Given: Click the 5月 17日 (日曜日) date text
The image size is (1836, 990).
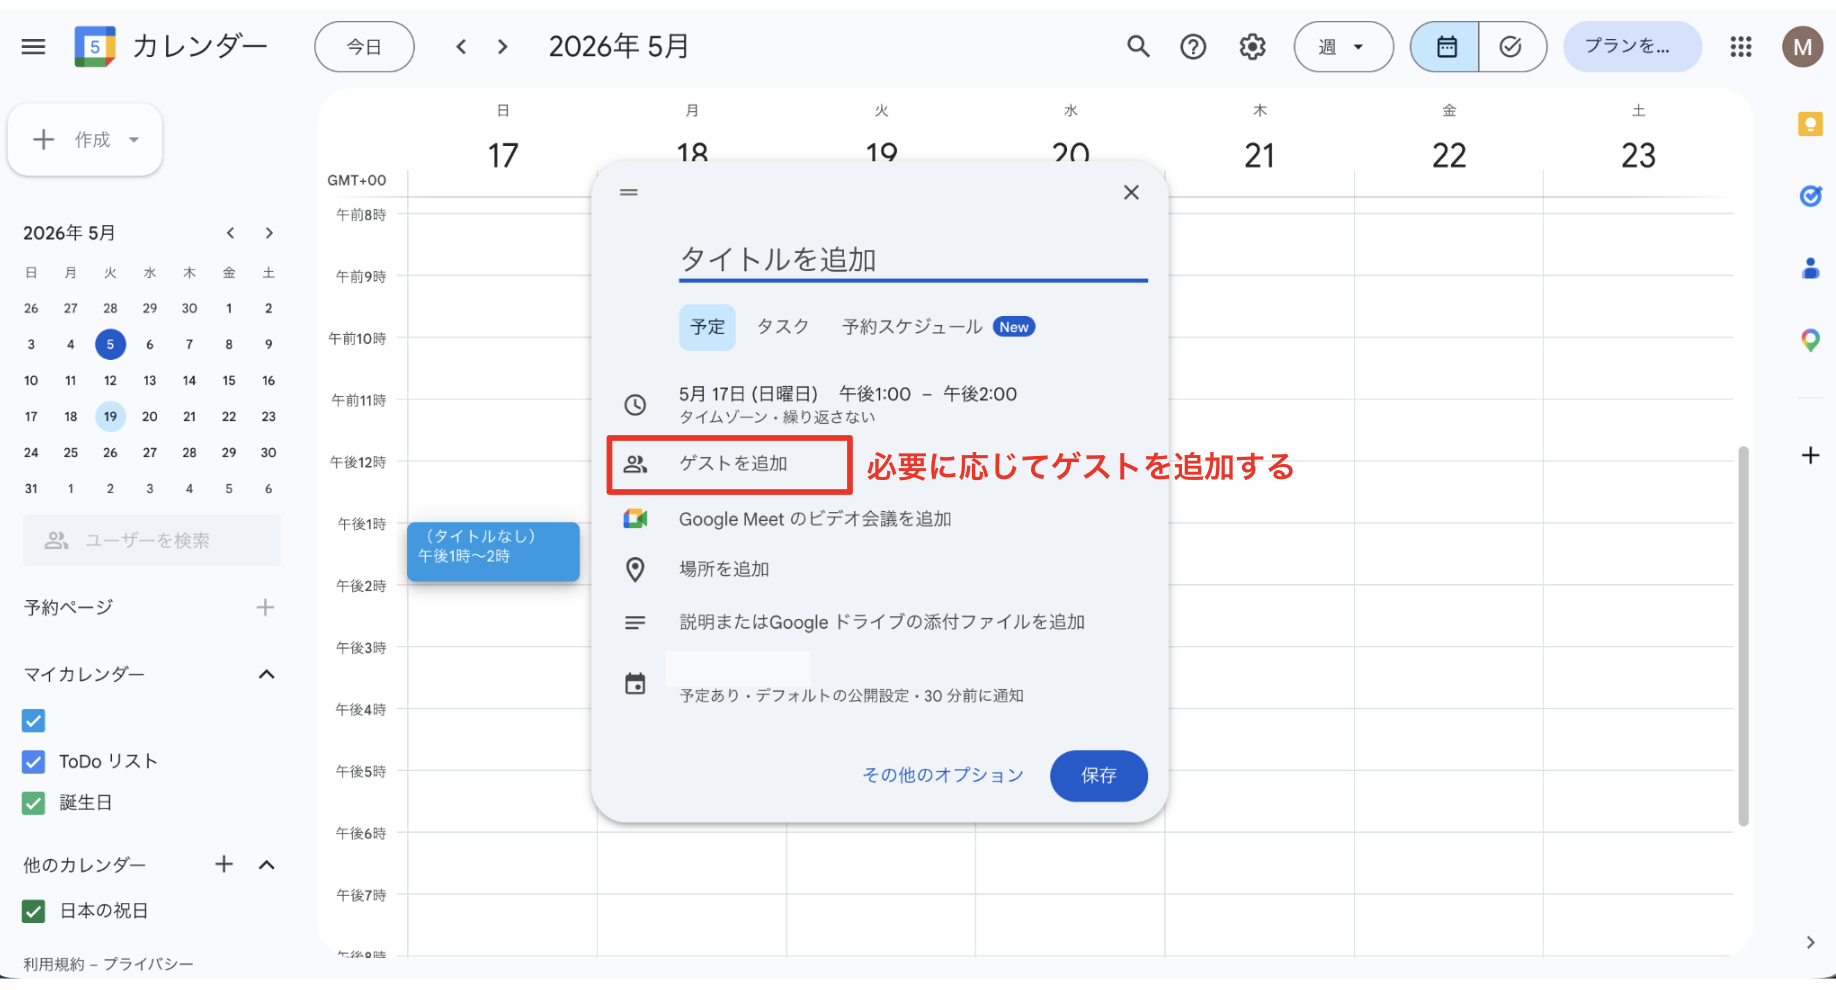Looking at the screenshot, I should (x=748, y=394).
